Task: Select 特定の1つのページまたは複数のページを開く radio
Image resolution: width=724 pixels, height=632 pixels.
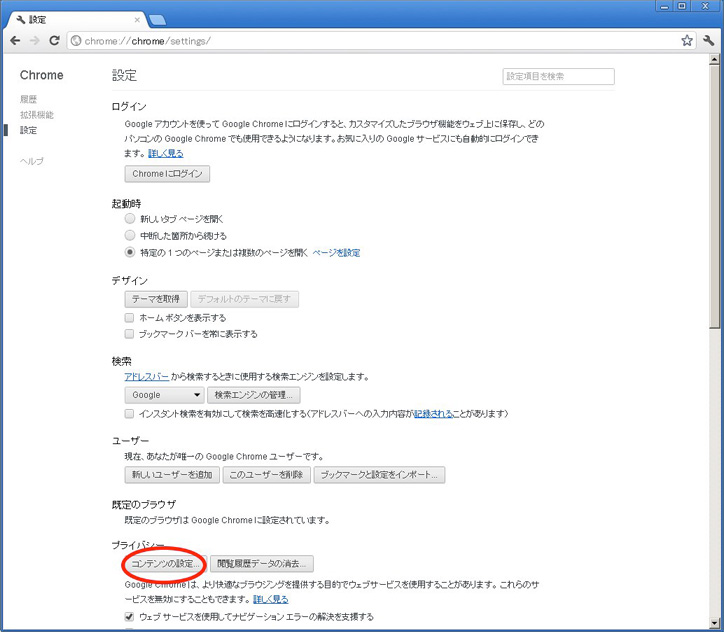Action: click(x=130, y=252)
